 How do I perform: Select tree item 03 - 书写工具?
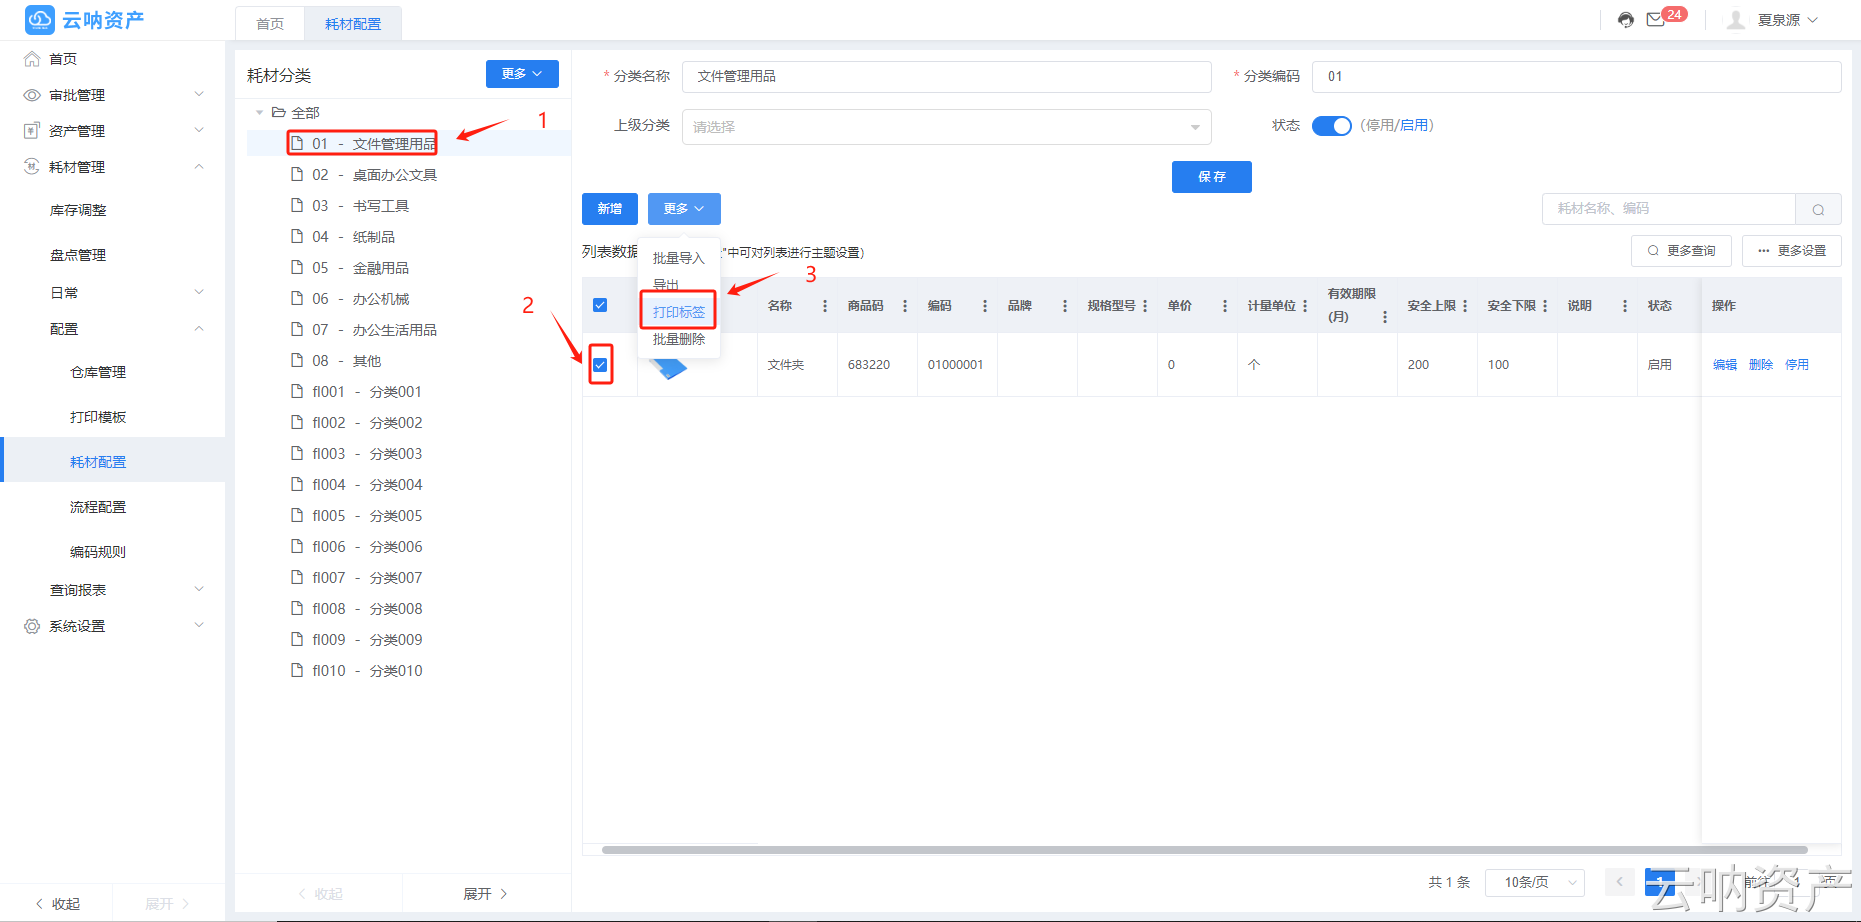point(360,205)
